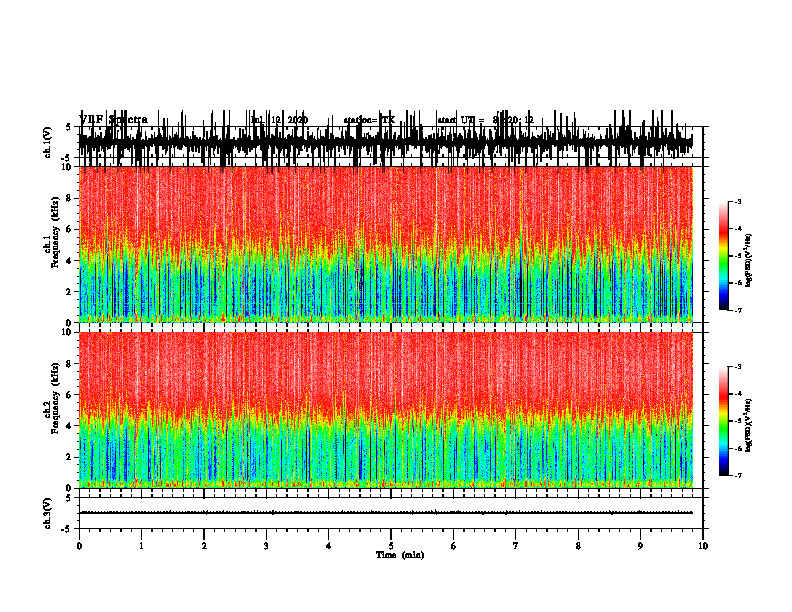Click the 10 kHz tick of ch.1 spectrogram
Screen dimensions: 792x612
pyautogui.click(x=67, y=167)
